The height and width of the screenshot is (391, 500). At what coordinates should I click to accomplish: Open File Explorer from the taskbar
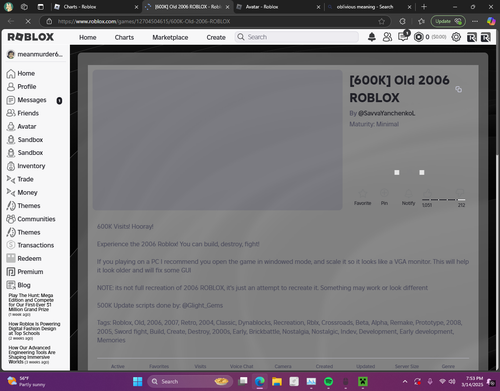(277, 381)
